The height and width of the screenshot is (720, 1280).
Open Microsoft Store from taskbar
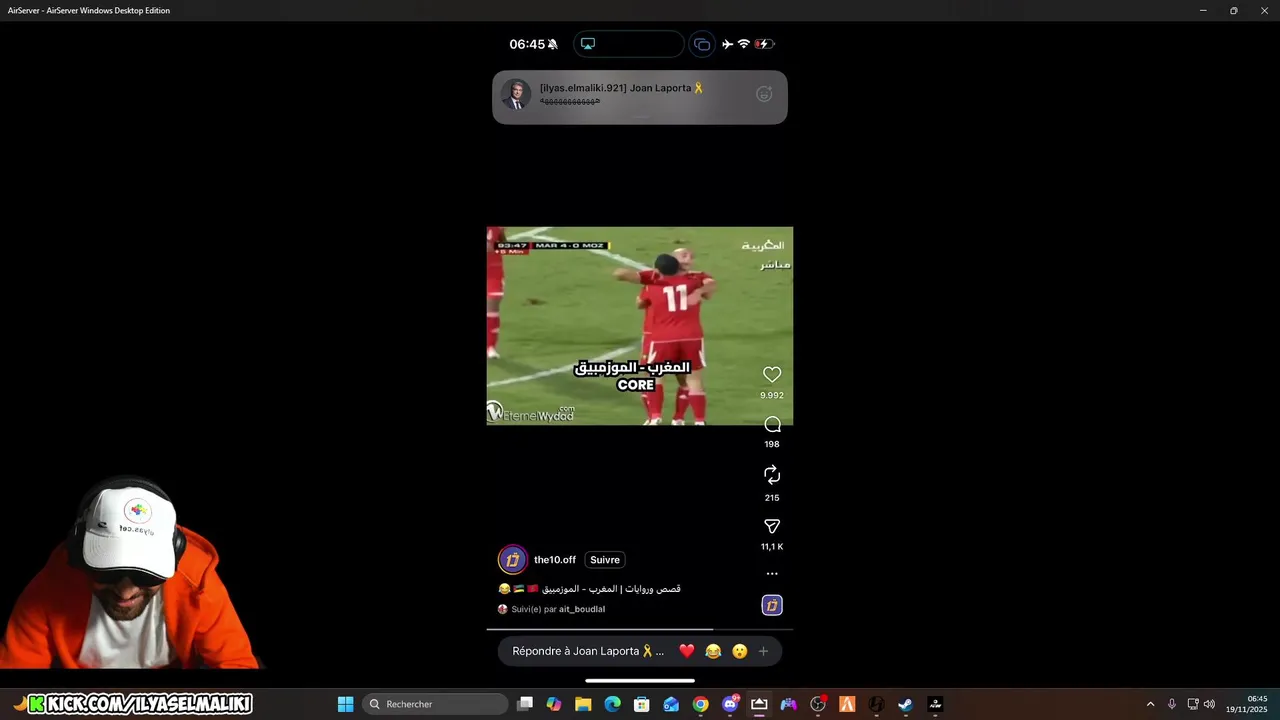coord(642,704)
